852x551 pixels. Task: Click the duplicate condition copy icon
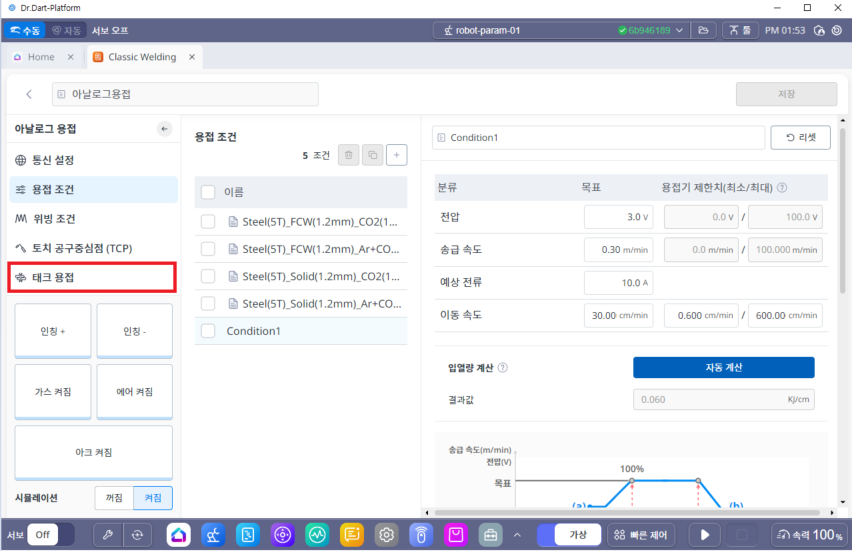pos(372,155)
